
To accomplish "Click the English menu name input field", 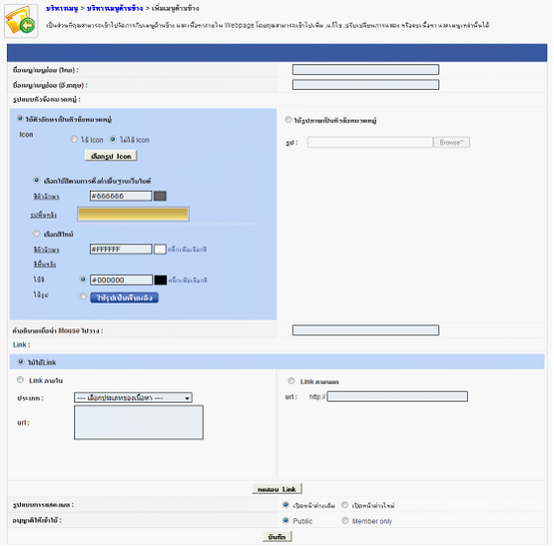I will point(365,84).
